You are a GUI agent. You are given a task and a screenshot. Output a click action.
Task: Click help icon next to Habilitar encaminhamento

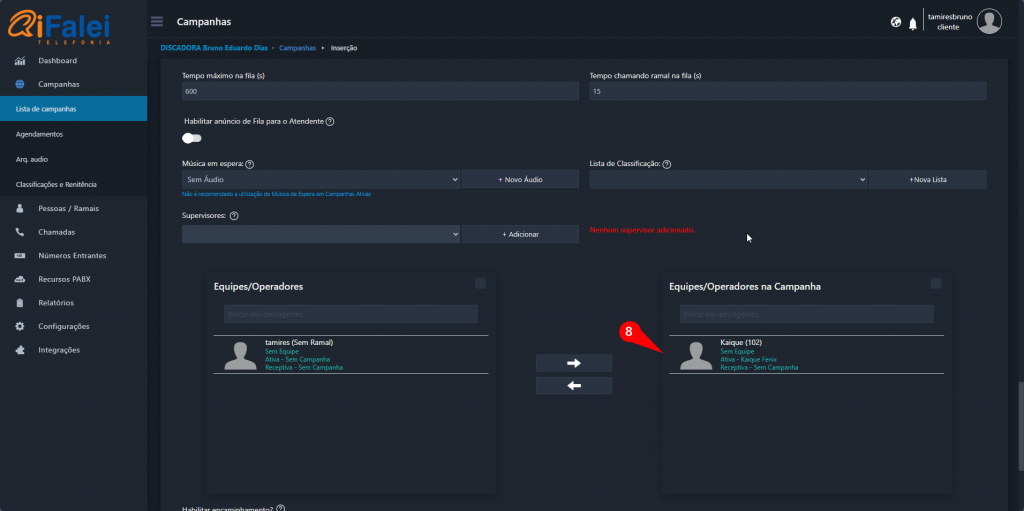point(281,508)
